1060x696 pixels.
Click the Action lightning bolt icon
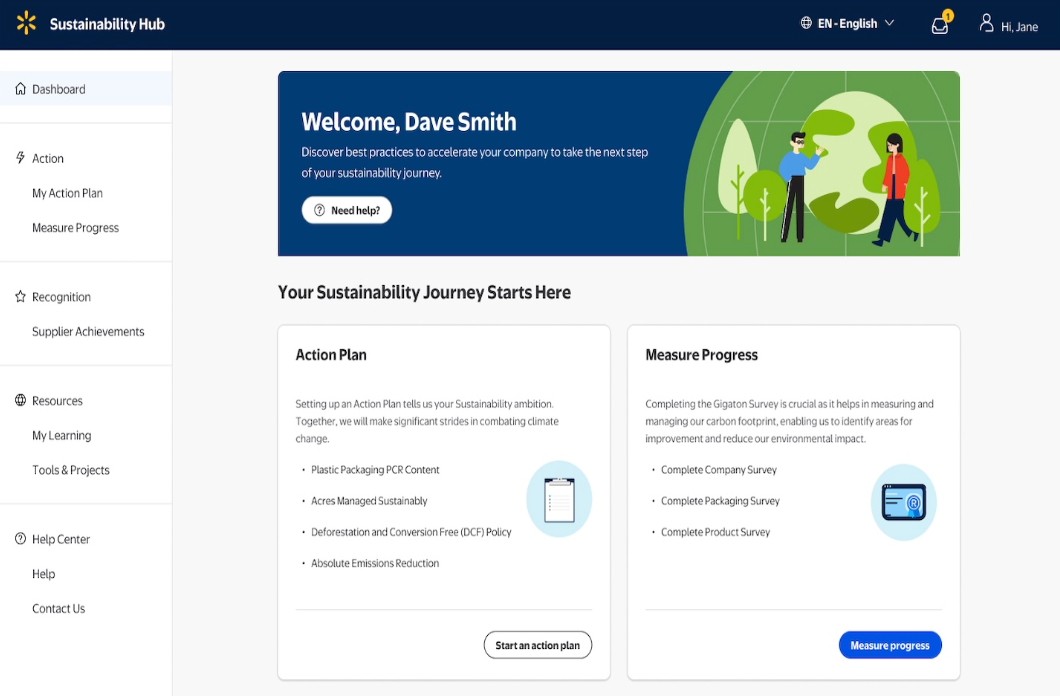tap(20, 157)
